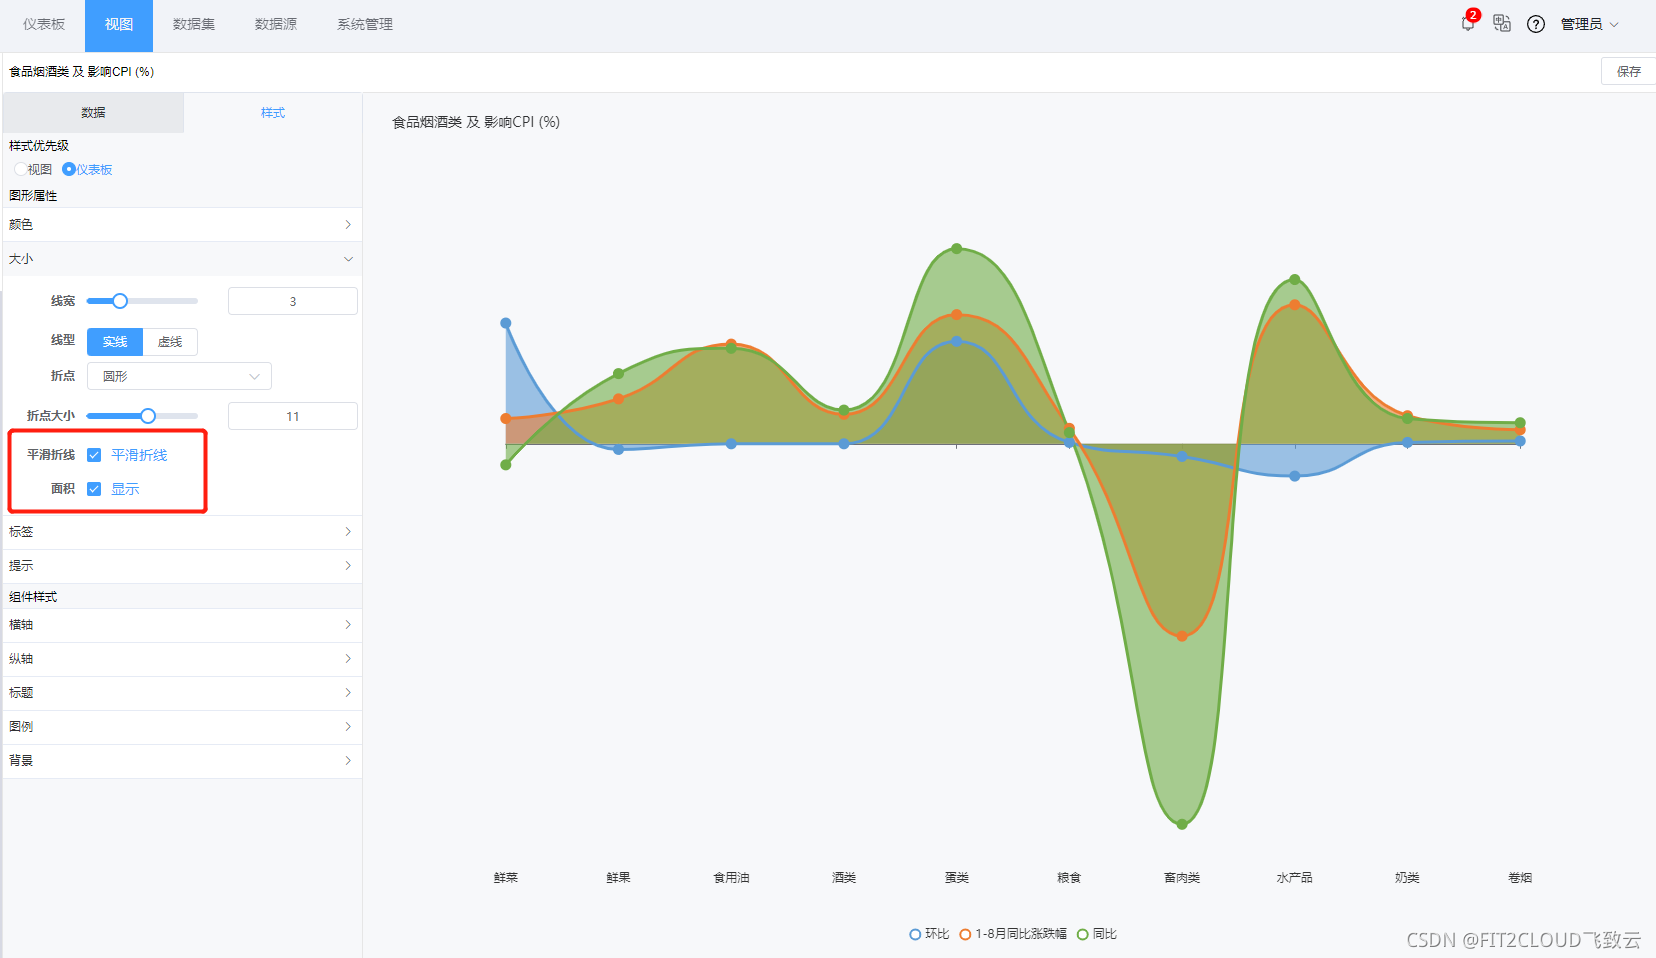Go to the 仪表板 menu
Image resolution: width=1656 pixels, height=958 pixels.
coord(44,24)
